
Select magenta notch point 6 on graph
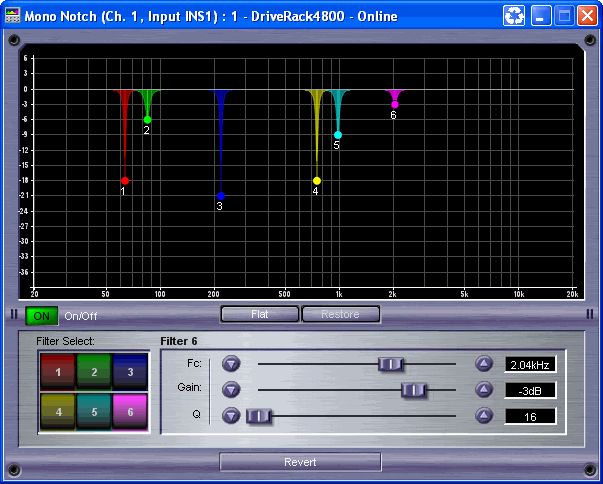395,105
